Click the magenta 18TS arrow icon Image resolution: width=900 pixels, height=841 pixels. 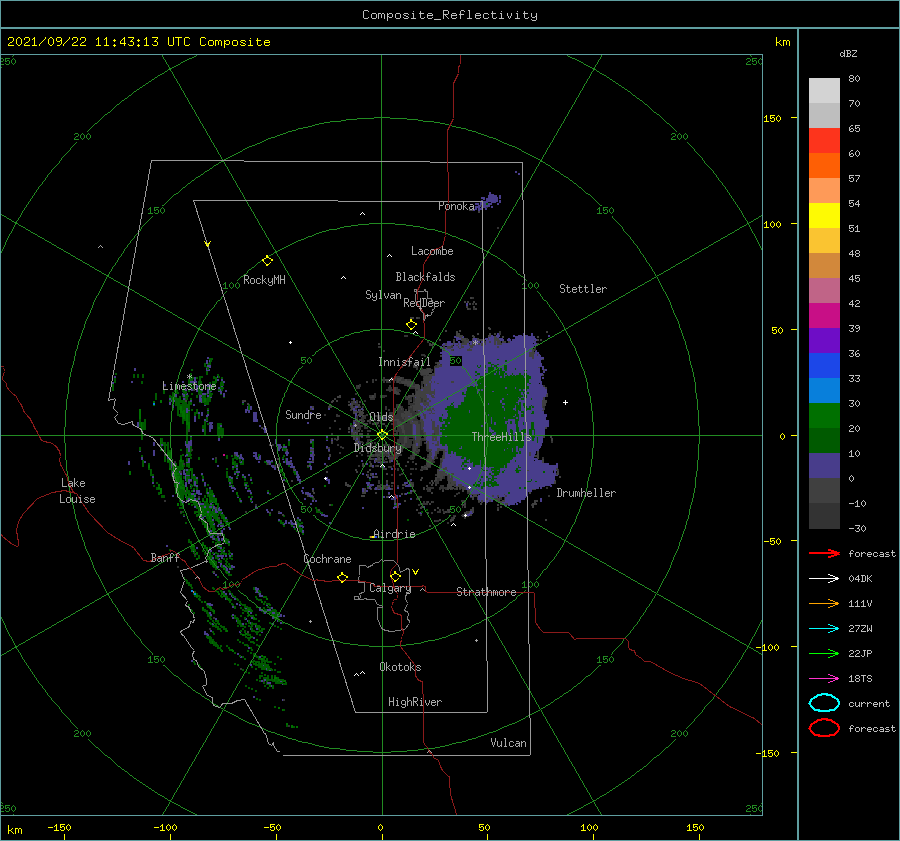pos(824,679)
